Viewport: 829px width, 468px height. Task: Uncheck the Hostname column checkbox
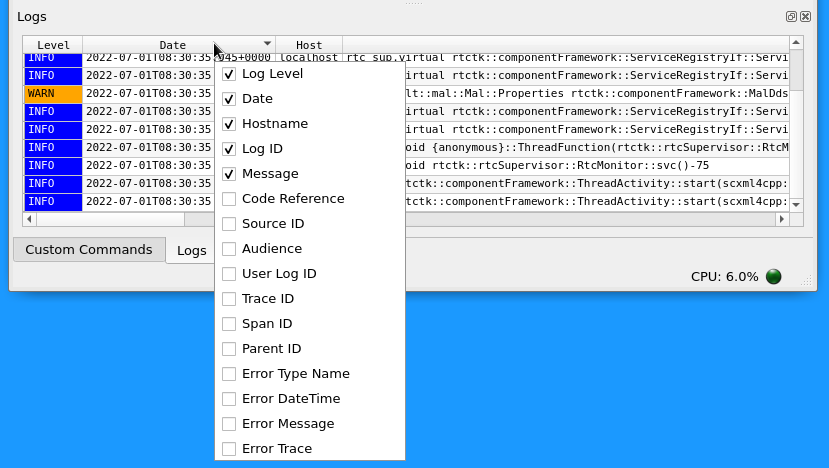pyautogui.click(x=229, y=124)
